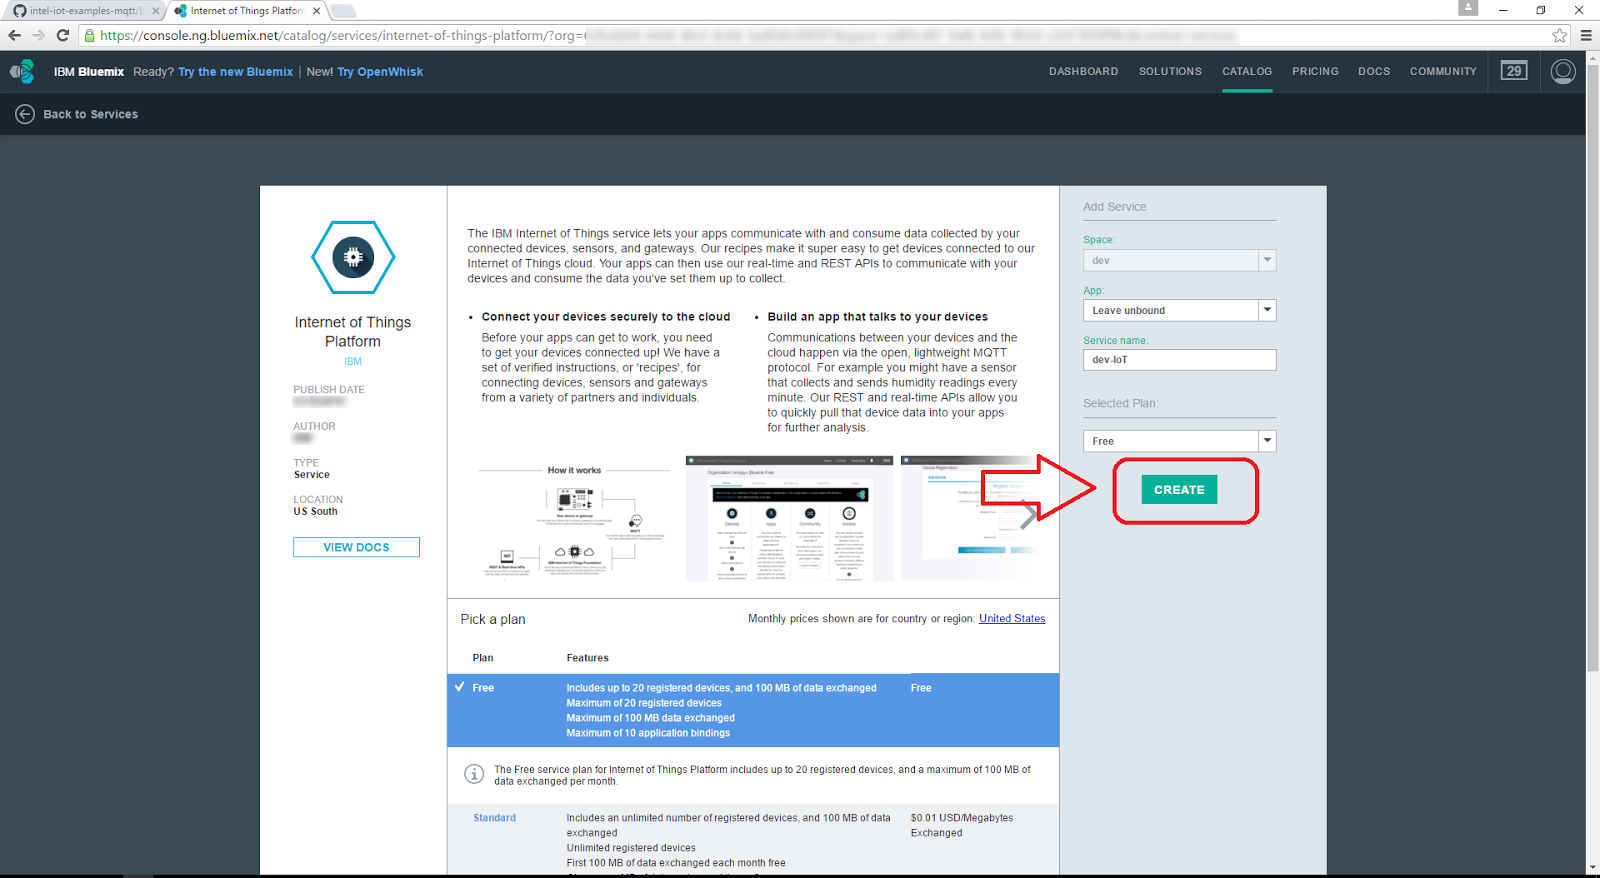Open the Space dropdown showing dev

point(1179,260)
